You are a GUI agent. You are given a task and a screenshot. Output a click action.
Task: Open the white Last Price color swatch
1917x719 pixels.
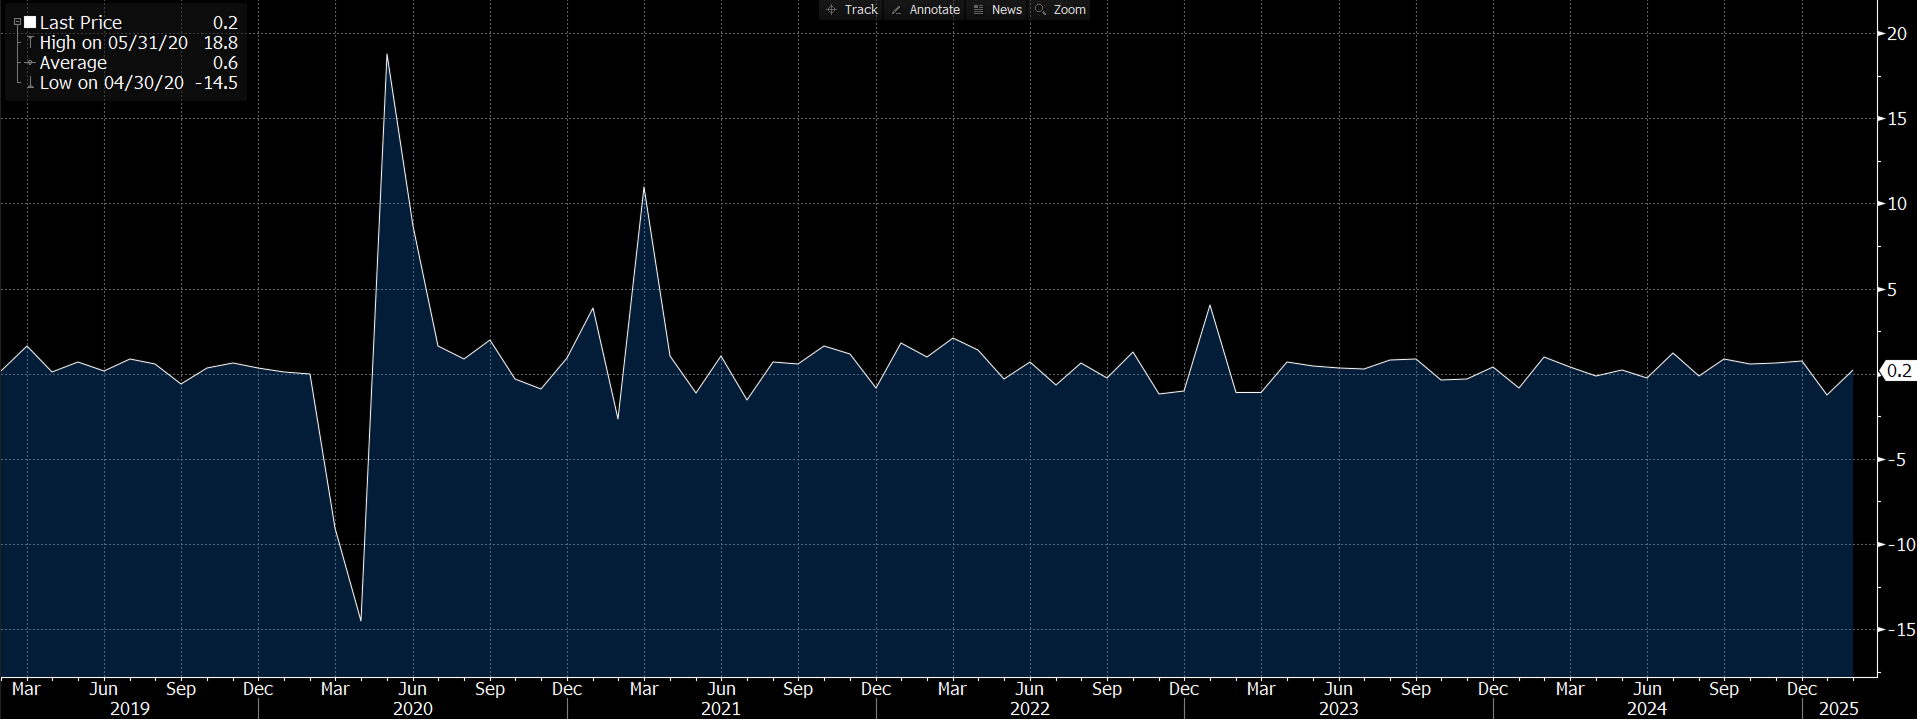tap(30, 22)
